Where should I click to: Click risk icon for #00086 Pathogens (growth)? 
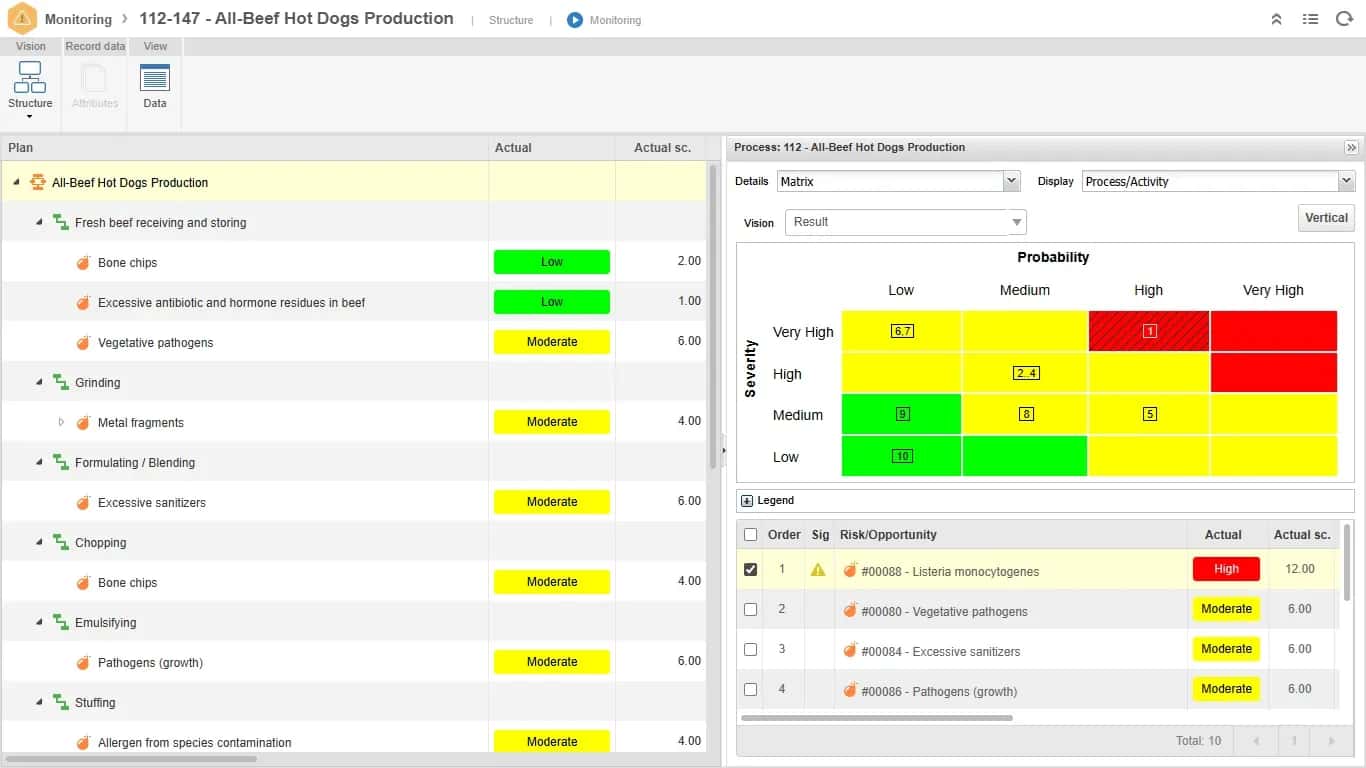850,691
